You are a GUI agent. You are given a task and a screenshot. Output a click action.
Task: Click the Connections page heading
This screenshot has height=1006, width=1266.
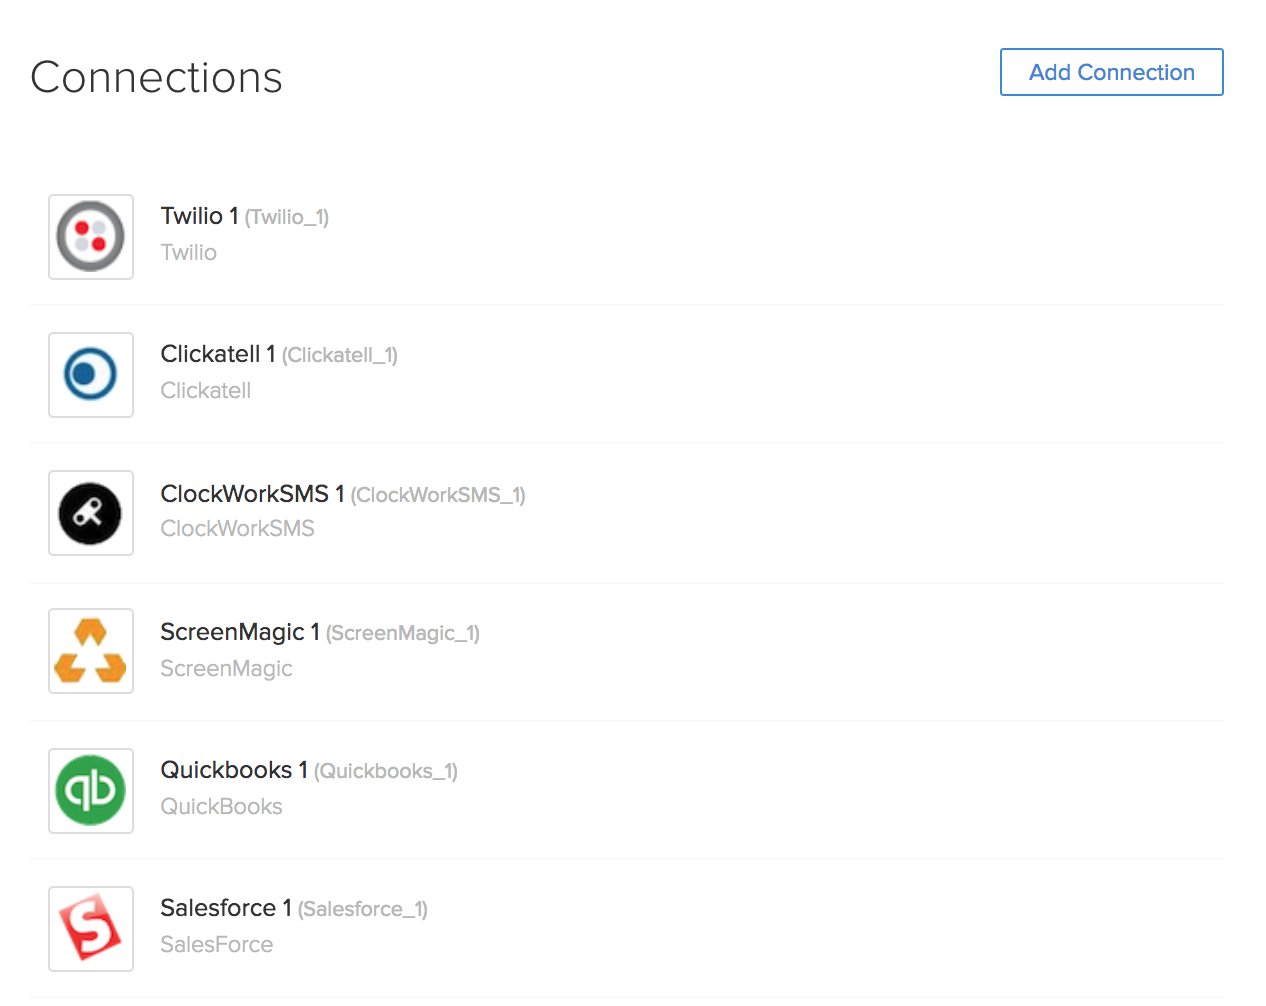tap(157, 77)
